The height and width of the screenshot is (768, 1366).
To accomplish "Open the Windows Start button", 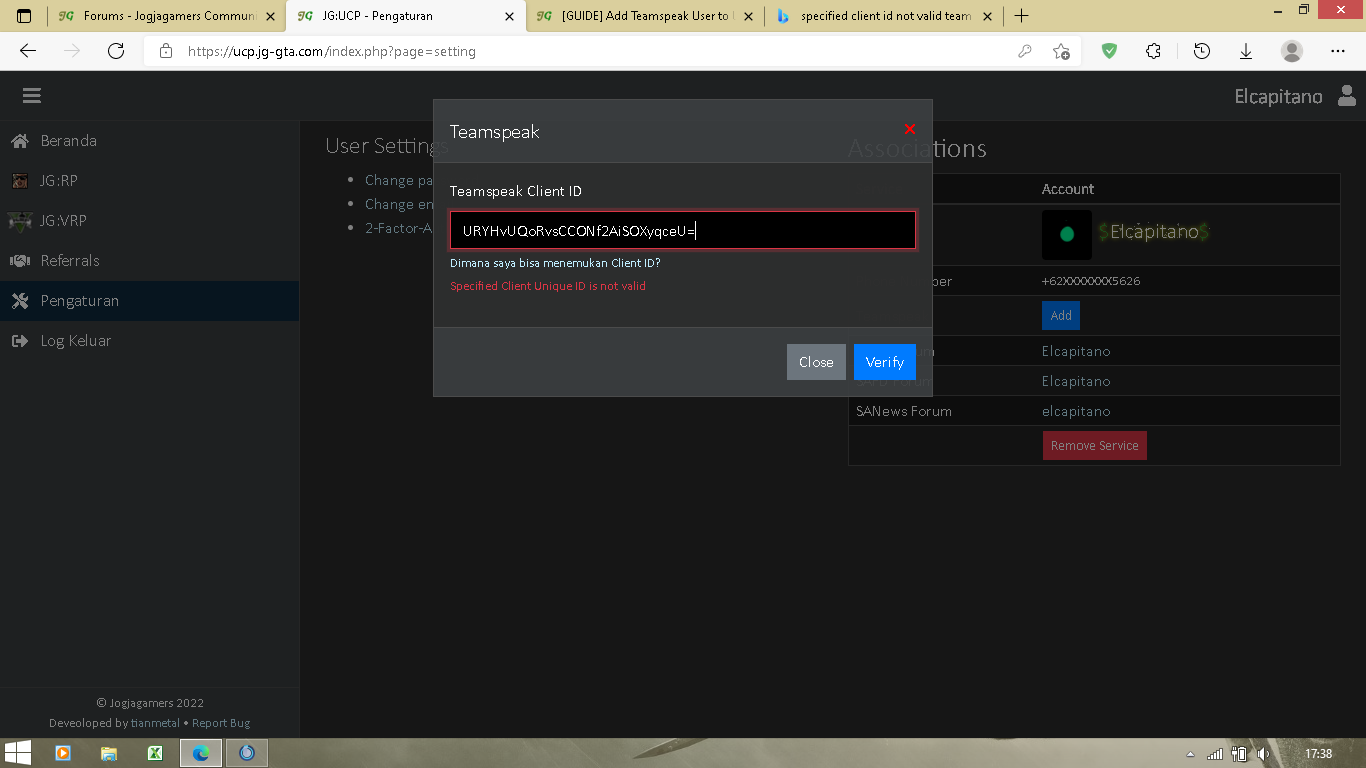I will pos(17,753).
